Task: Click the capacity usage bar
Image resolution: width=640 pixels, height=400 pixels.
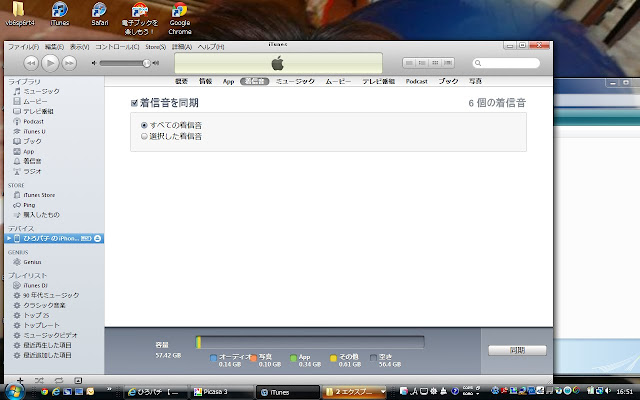Action: click(x=310, y=342)
